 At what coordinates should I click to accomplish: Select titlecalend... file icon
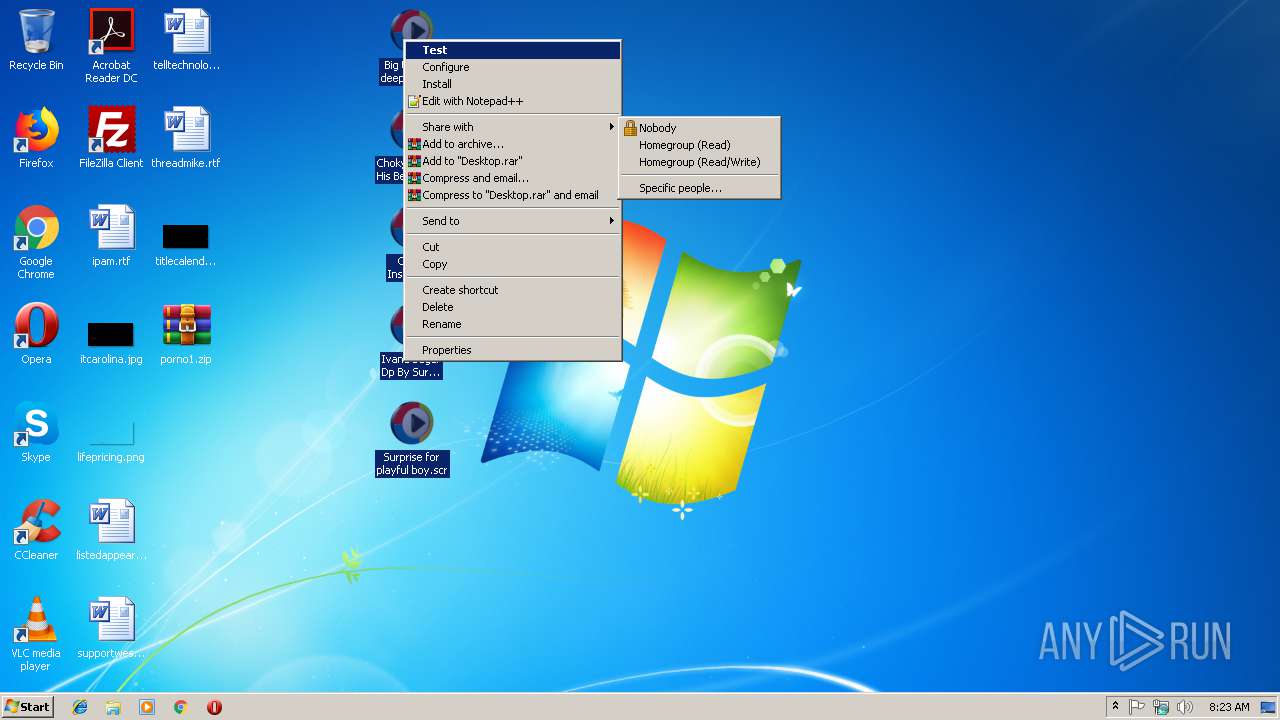tap(186, 244)
